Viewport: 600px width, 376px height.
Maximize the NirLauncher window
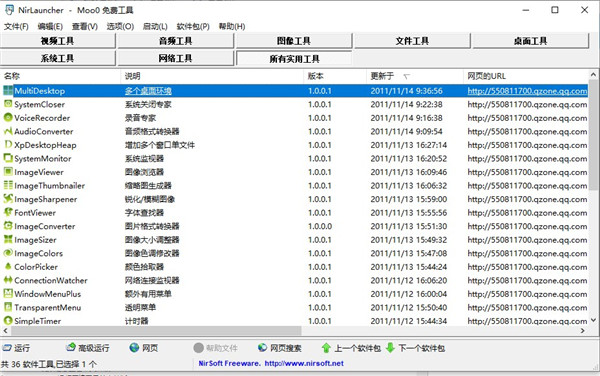[x=555, y=10]
